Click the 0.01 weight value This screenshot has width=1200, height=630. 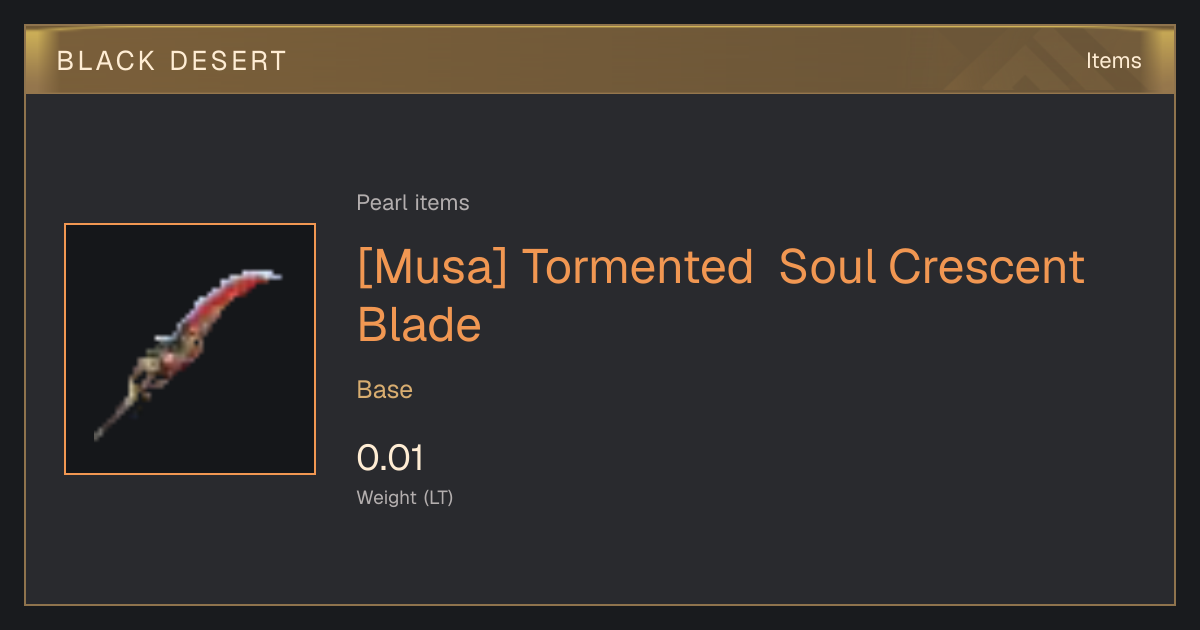[x=390, y=458]
